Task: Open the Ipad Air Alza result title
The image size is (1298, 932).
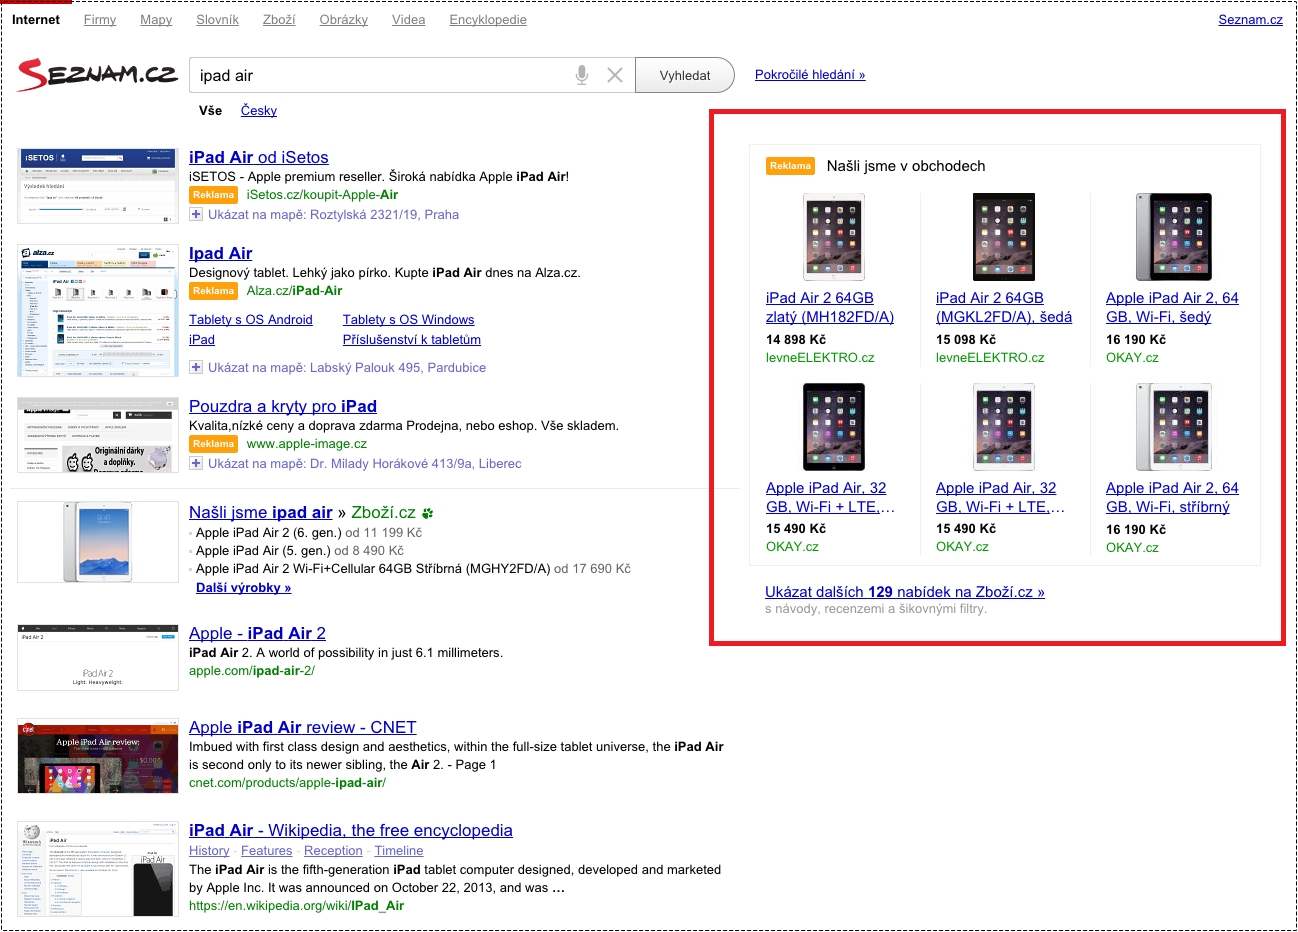Action: pyautogui.click(x=220, y=253)
